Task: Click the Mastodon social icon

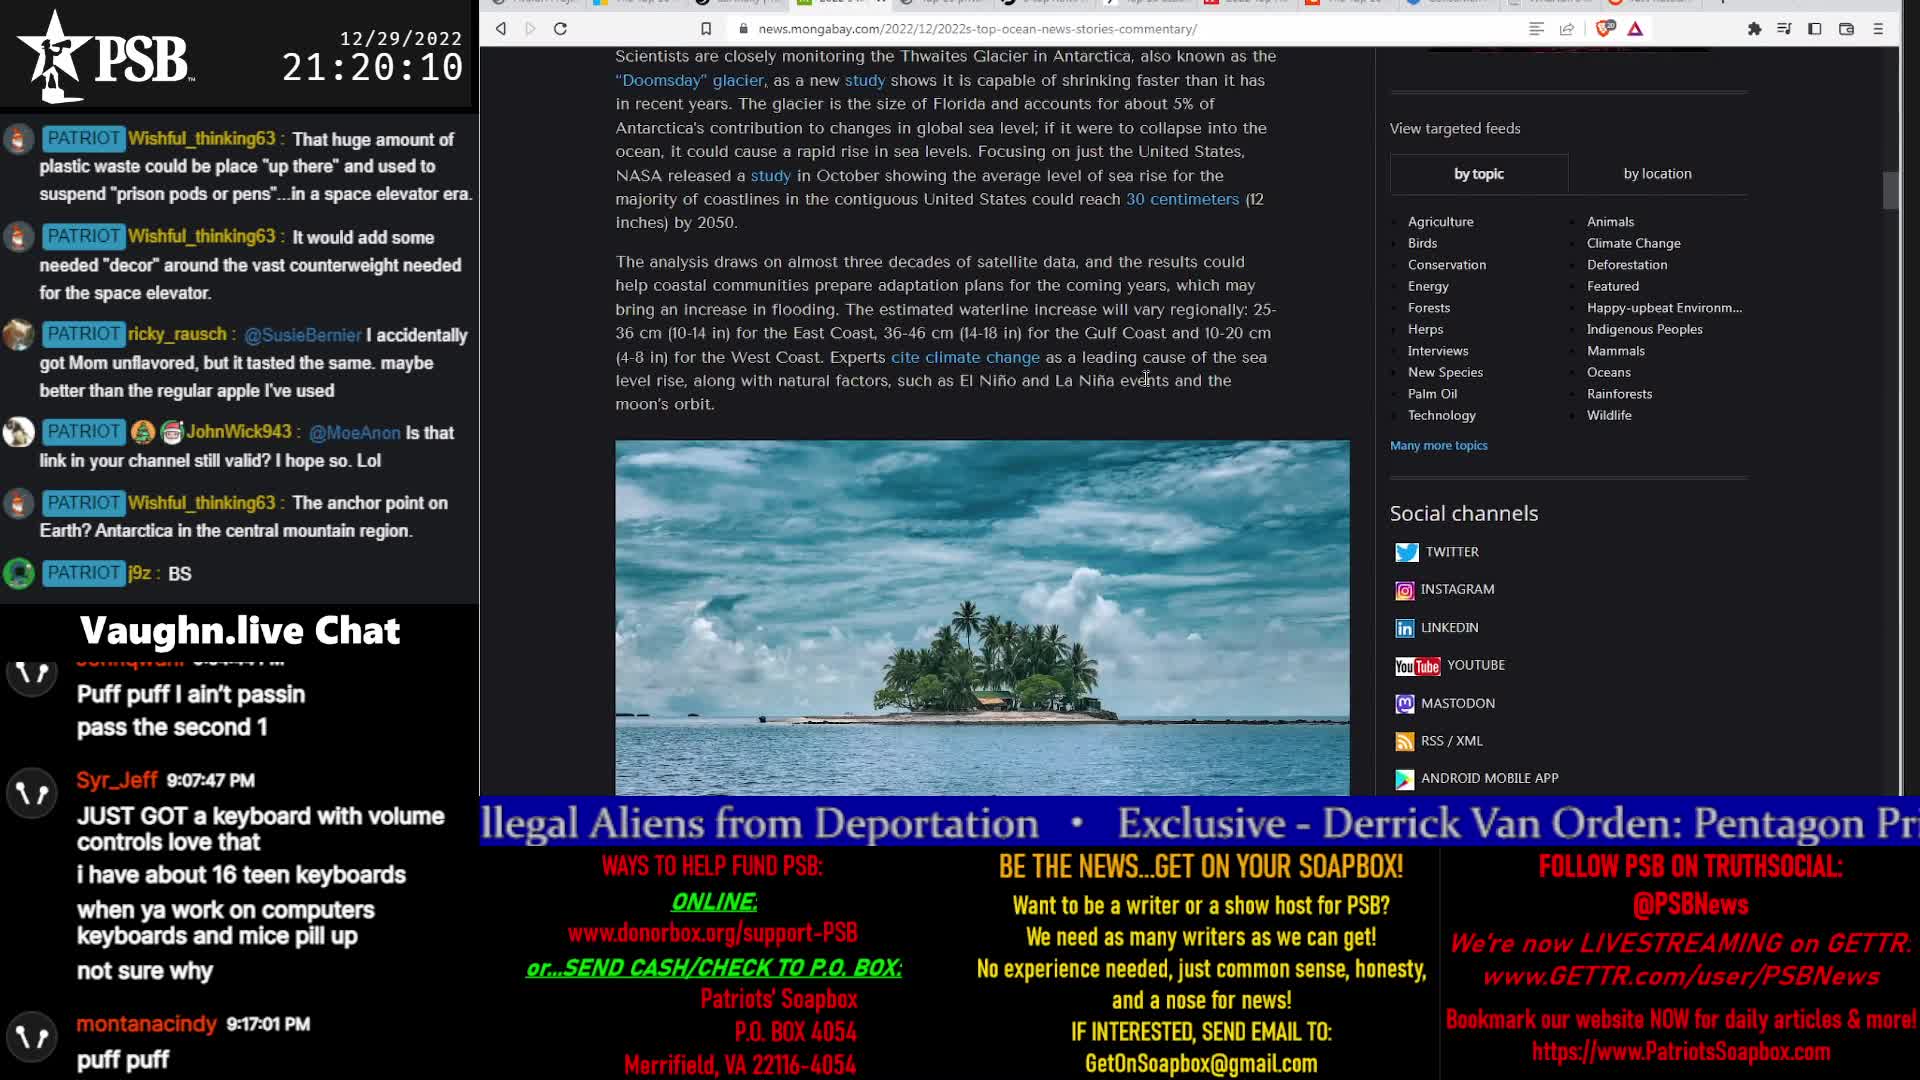Action: tap(1405, 704)
